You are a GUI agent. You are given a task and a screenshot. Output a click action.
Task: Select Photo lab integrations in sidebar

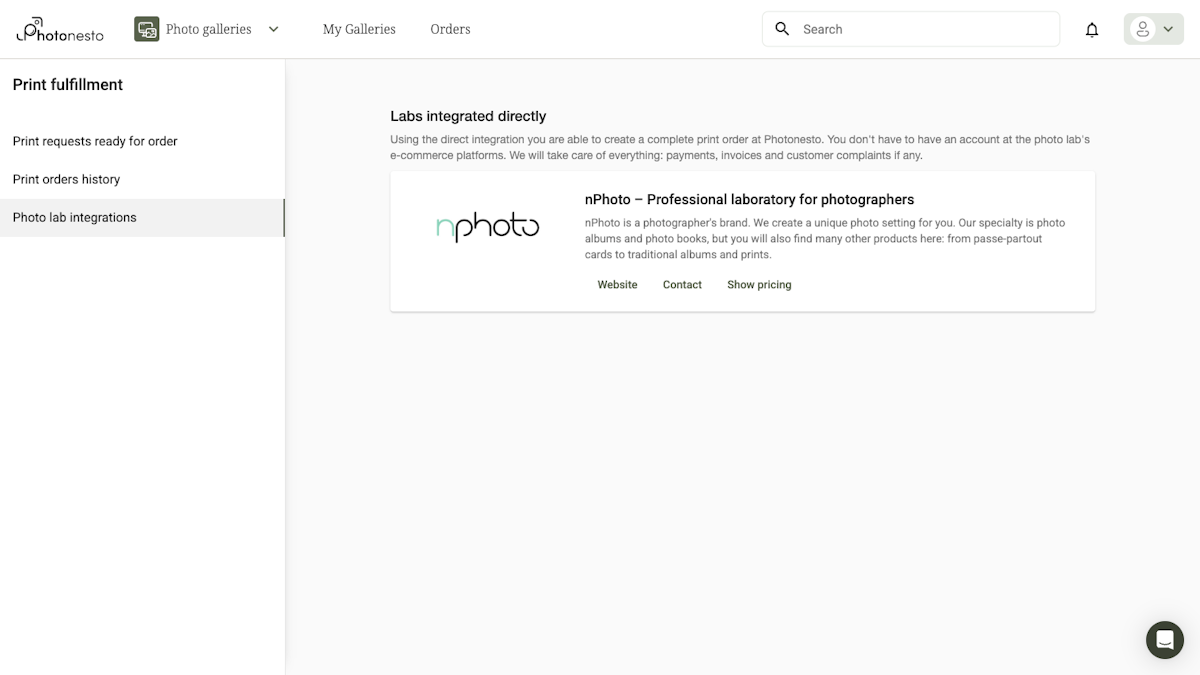[75, 217]
